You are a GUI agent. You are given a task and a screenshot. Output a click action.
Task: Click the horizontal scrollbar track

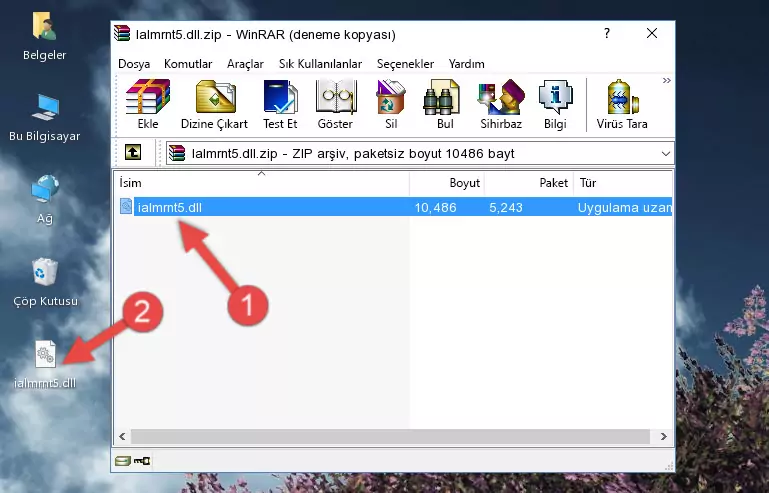click(390, 436)
